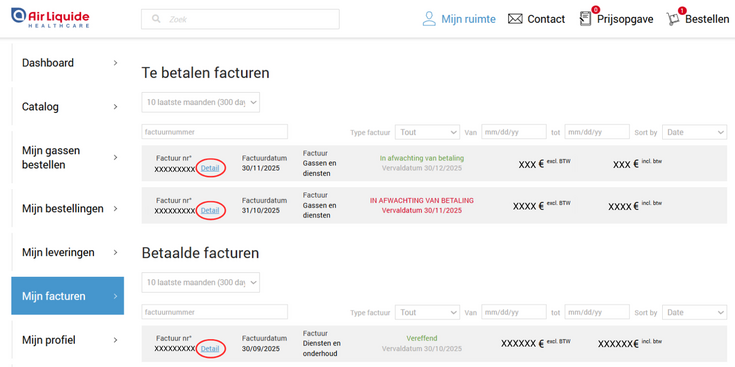Click the tot date field for paid invoices

point(597,312)
